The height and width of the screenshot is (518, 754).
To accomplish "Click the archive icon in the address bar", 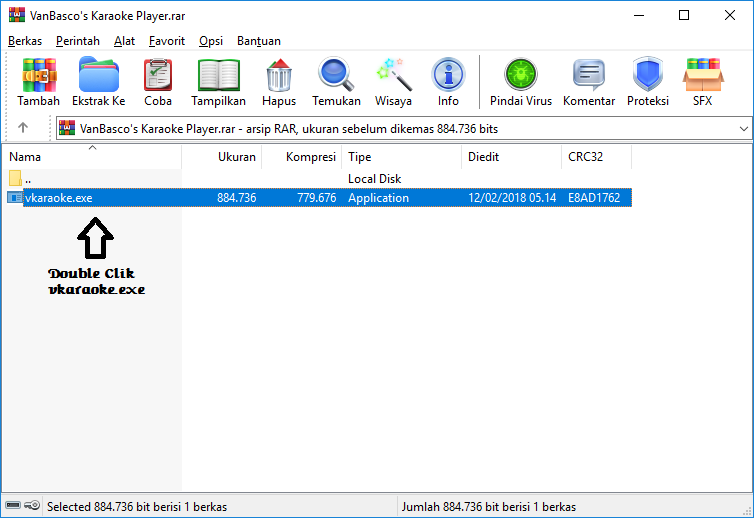I will pyautogui.click(x=67, y=128).
